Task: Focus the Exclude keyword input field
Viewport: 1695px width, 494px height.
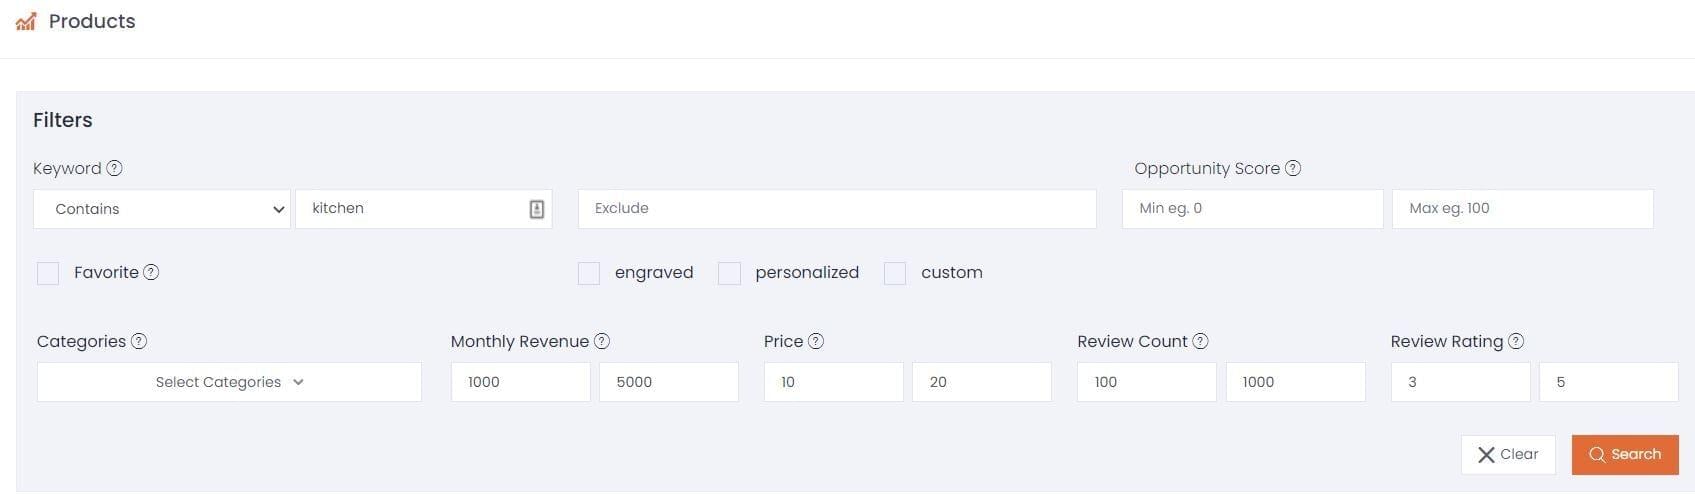Action: click(837, 209)
